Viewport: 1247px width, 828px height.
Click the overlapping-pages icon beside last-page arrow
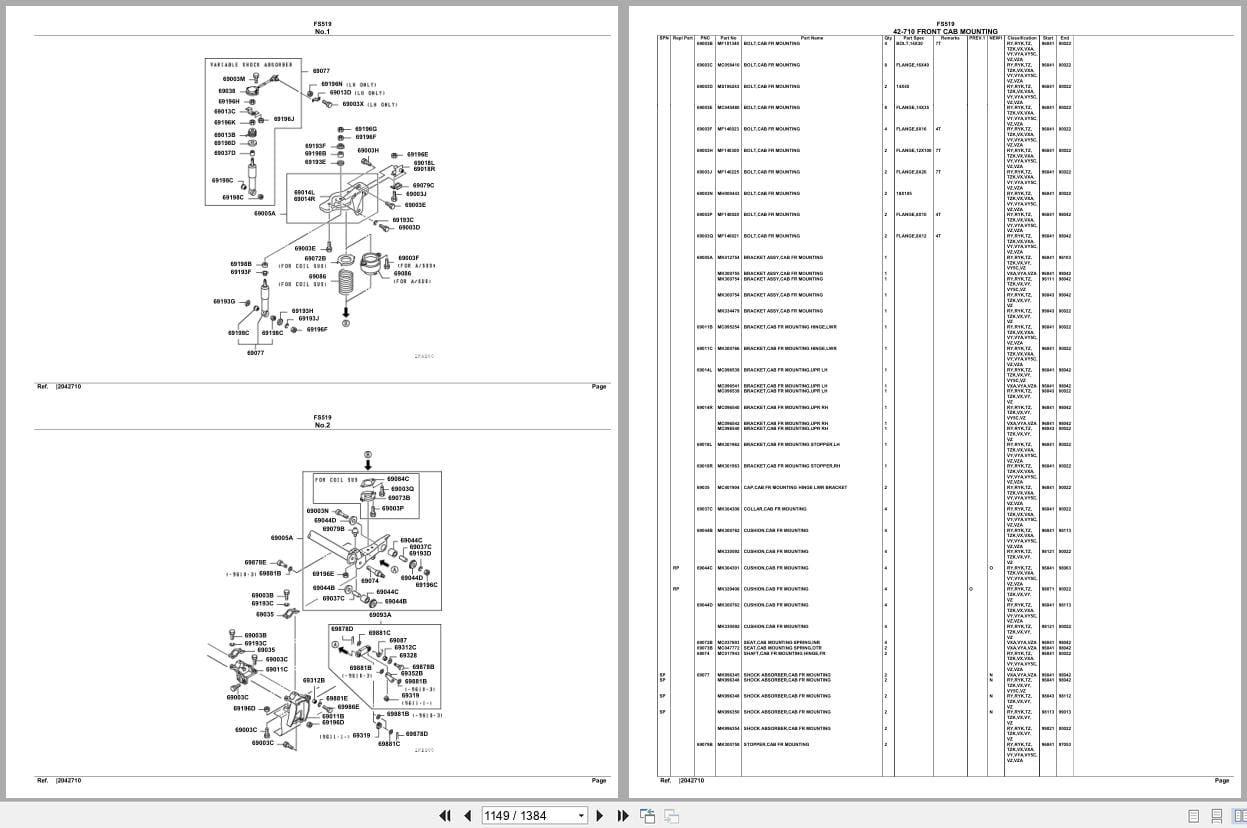pyautogui.click(x=647, y=815)
